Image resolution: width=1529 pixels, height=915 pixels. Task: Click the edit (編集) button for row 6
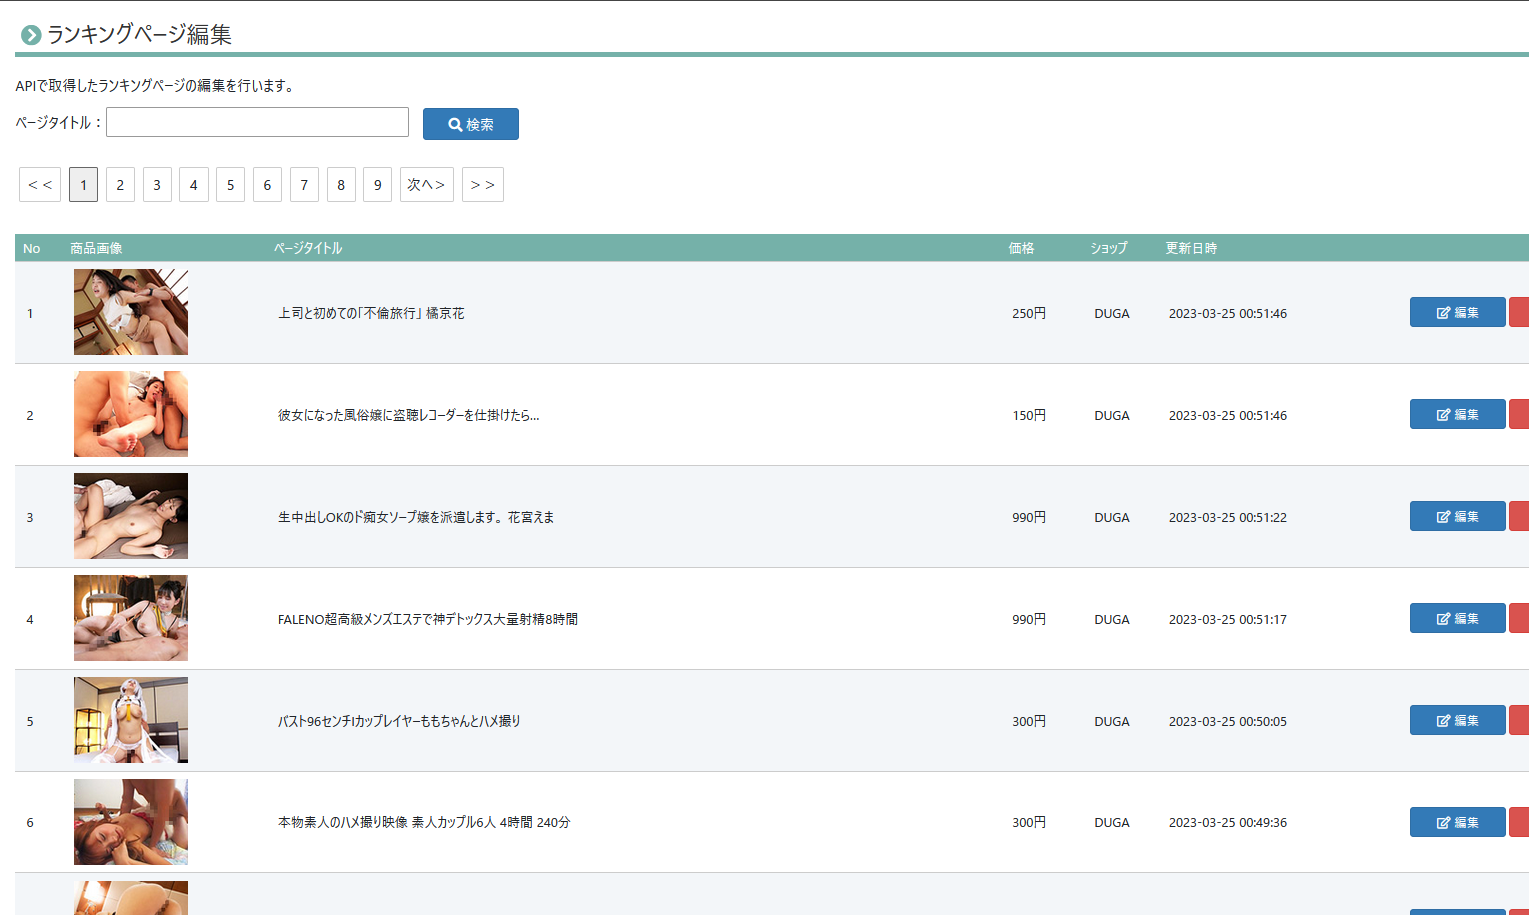tap(1457, 822)
